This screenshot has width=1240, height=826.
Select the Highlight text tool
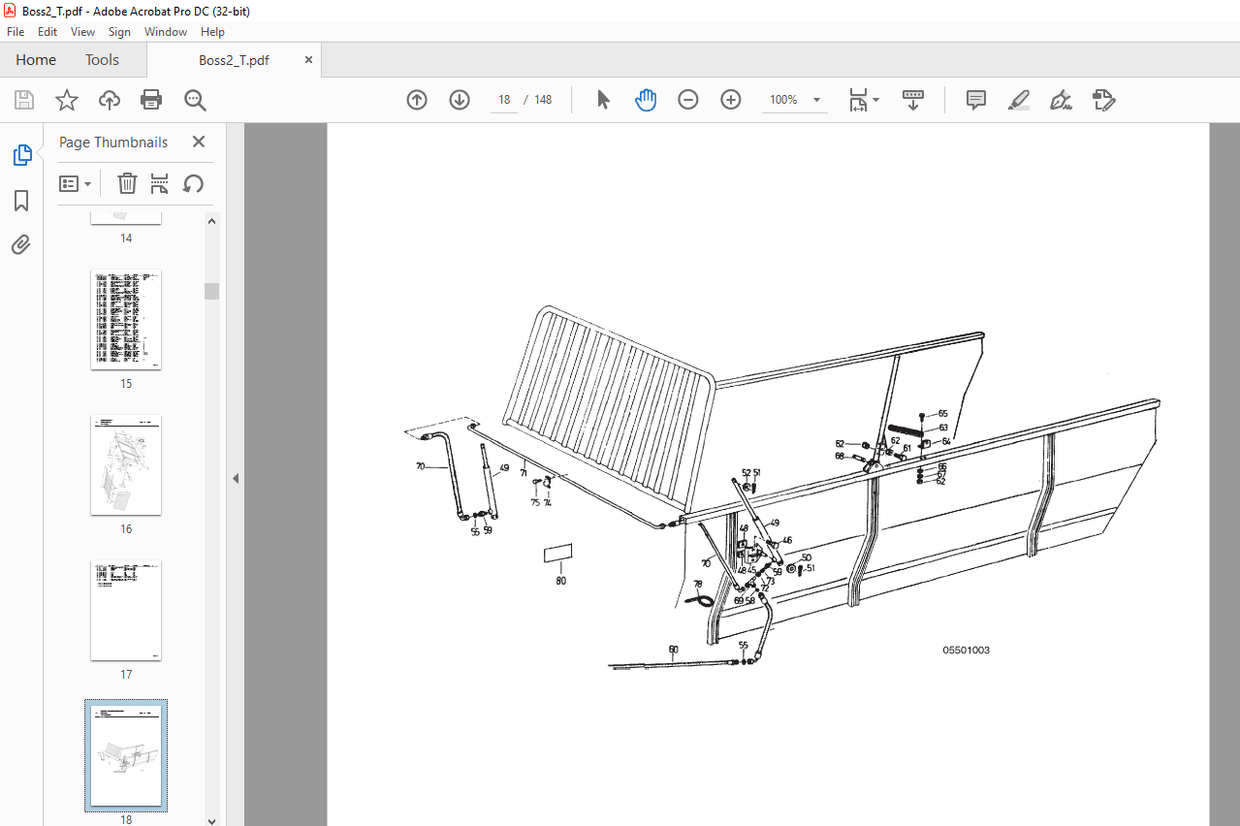[x=1018, y=99]
